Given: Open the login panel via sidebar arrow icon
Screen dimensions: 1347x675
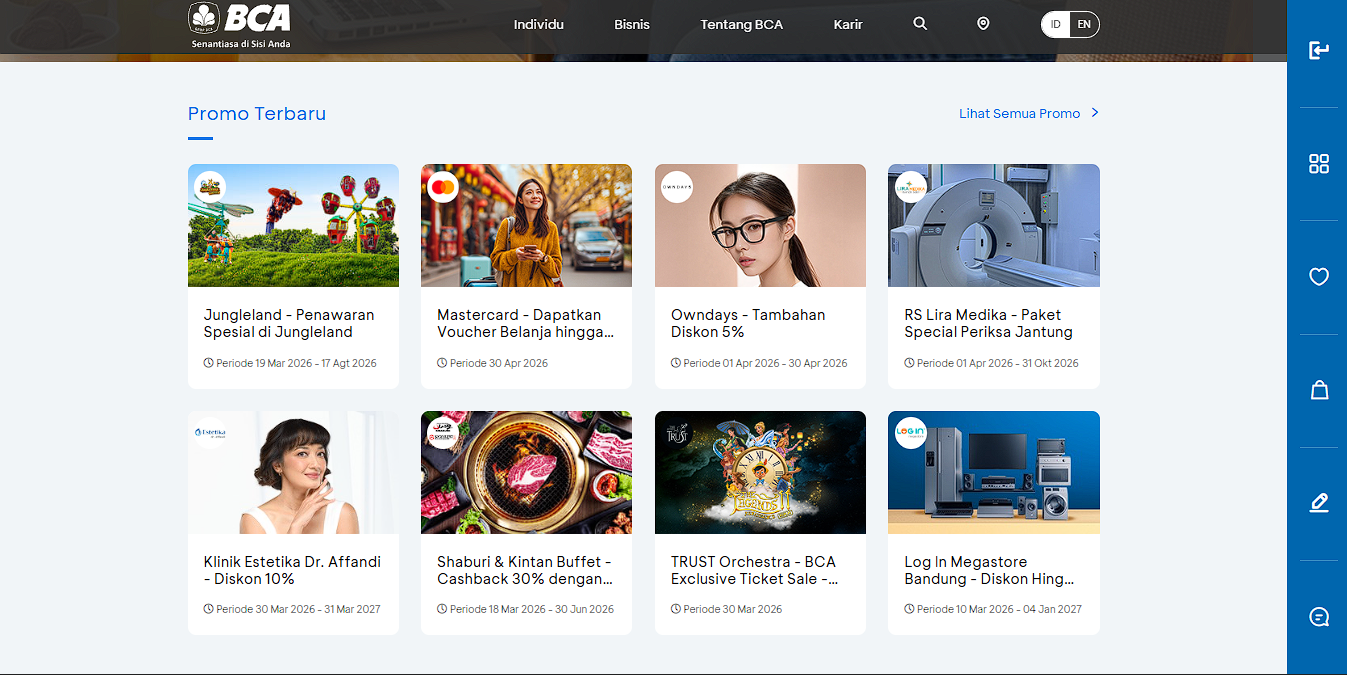Looking at the screenshot, I should coord(1318,48).
